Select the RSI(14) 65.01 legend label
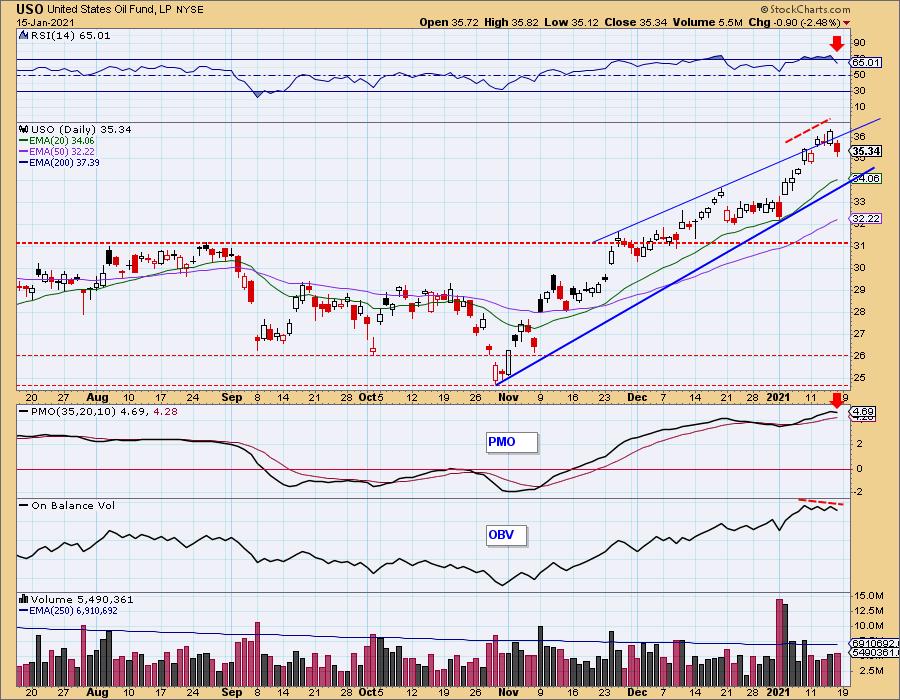Viewport: 900px width, 700px height. [x=70, y=36]
